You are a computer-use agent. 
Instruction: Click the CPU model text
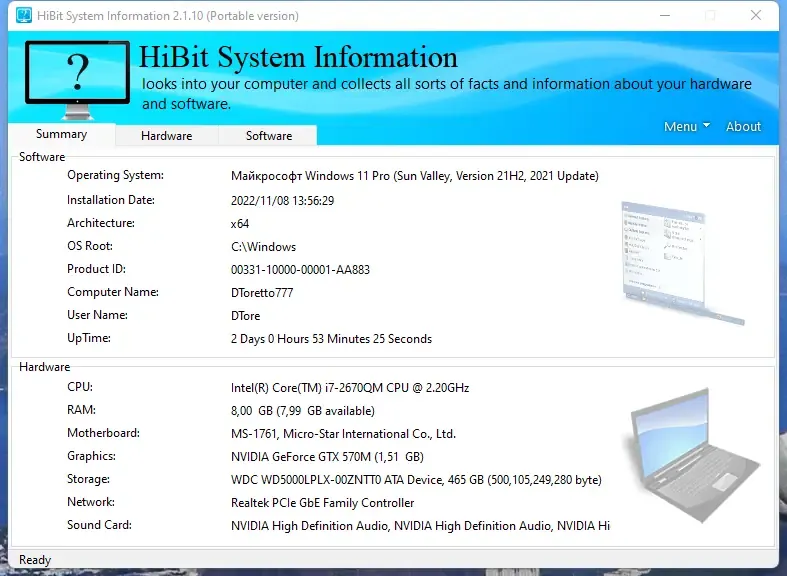click(350, 388)
